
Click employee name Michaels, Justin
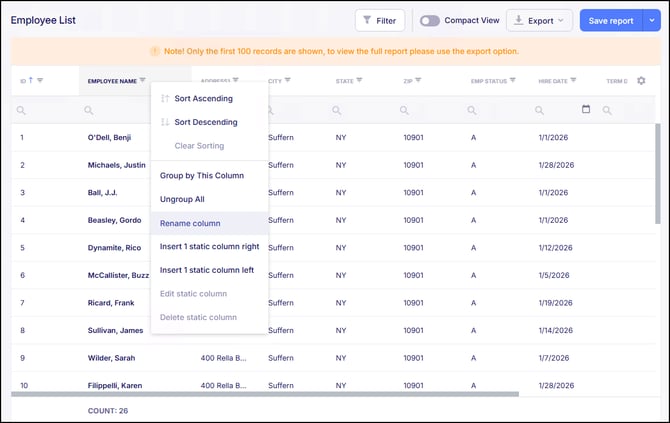pyautogui.click(x=117, y=165)
